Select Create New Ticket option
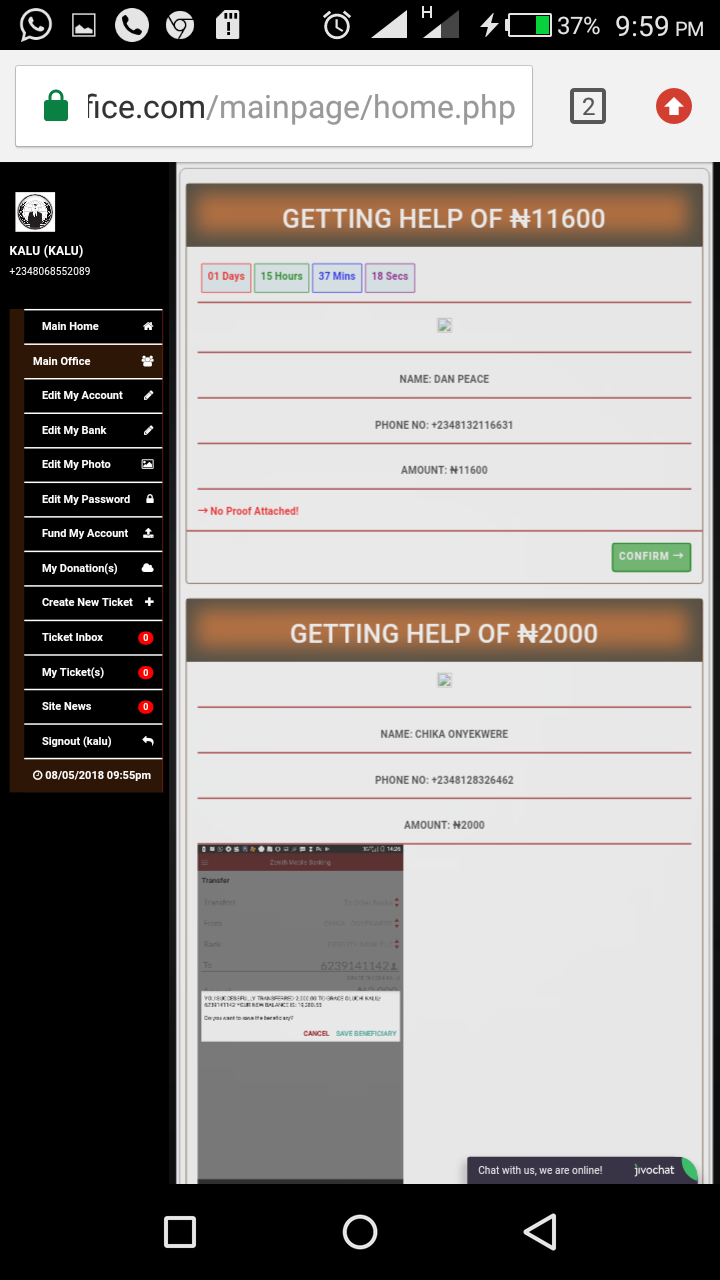Image resolution: width=720 pixels, height=1280 pixels. point(93,603)
